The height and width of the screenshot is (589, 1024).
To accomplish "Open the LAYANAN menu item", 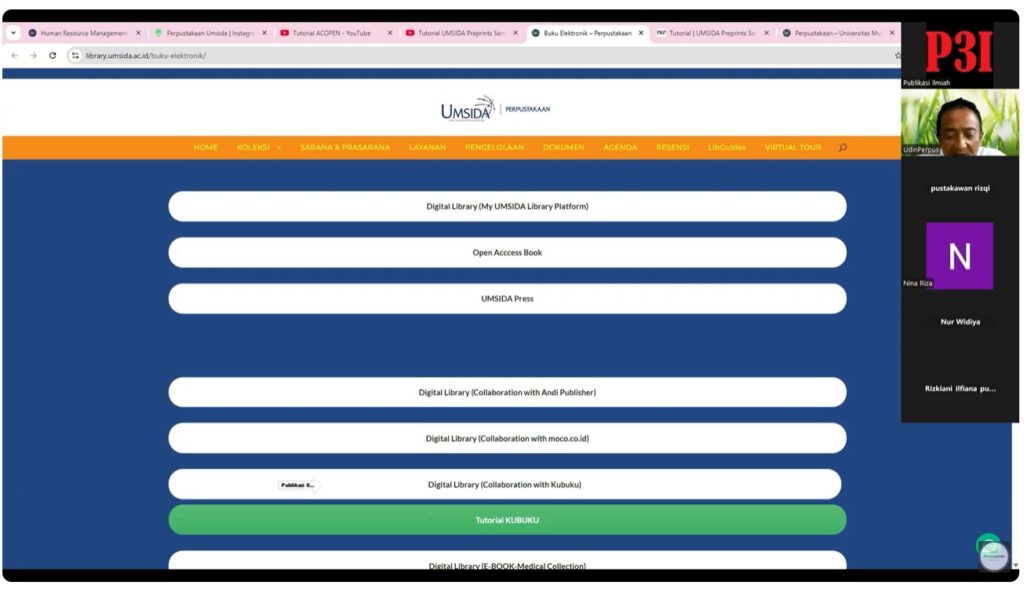I will coord(427,148).
